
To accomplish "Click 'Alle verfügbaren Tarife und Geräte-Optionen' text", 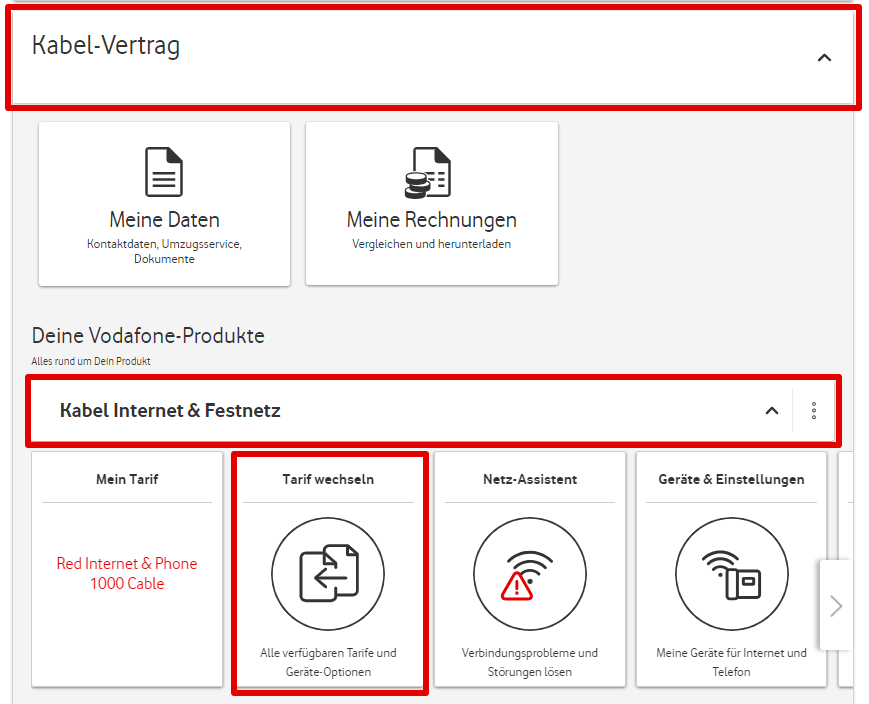I will (328, 662).
